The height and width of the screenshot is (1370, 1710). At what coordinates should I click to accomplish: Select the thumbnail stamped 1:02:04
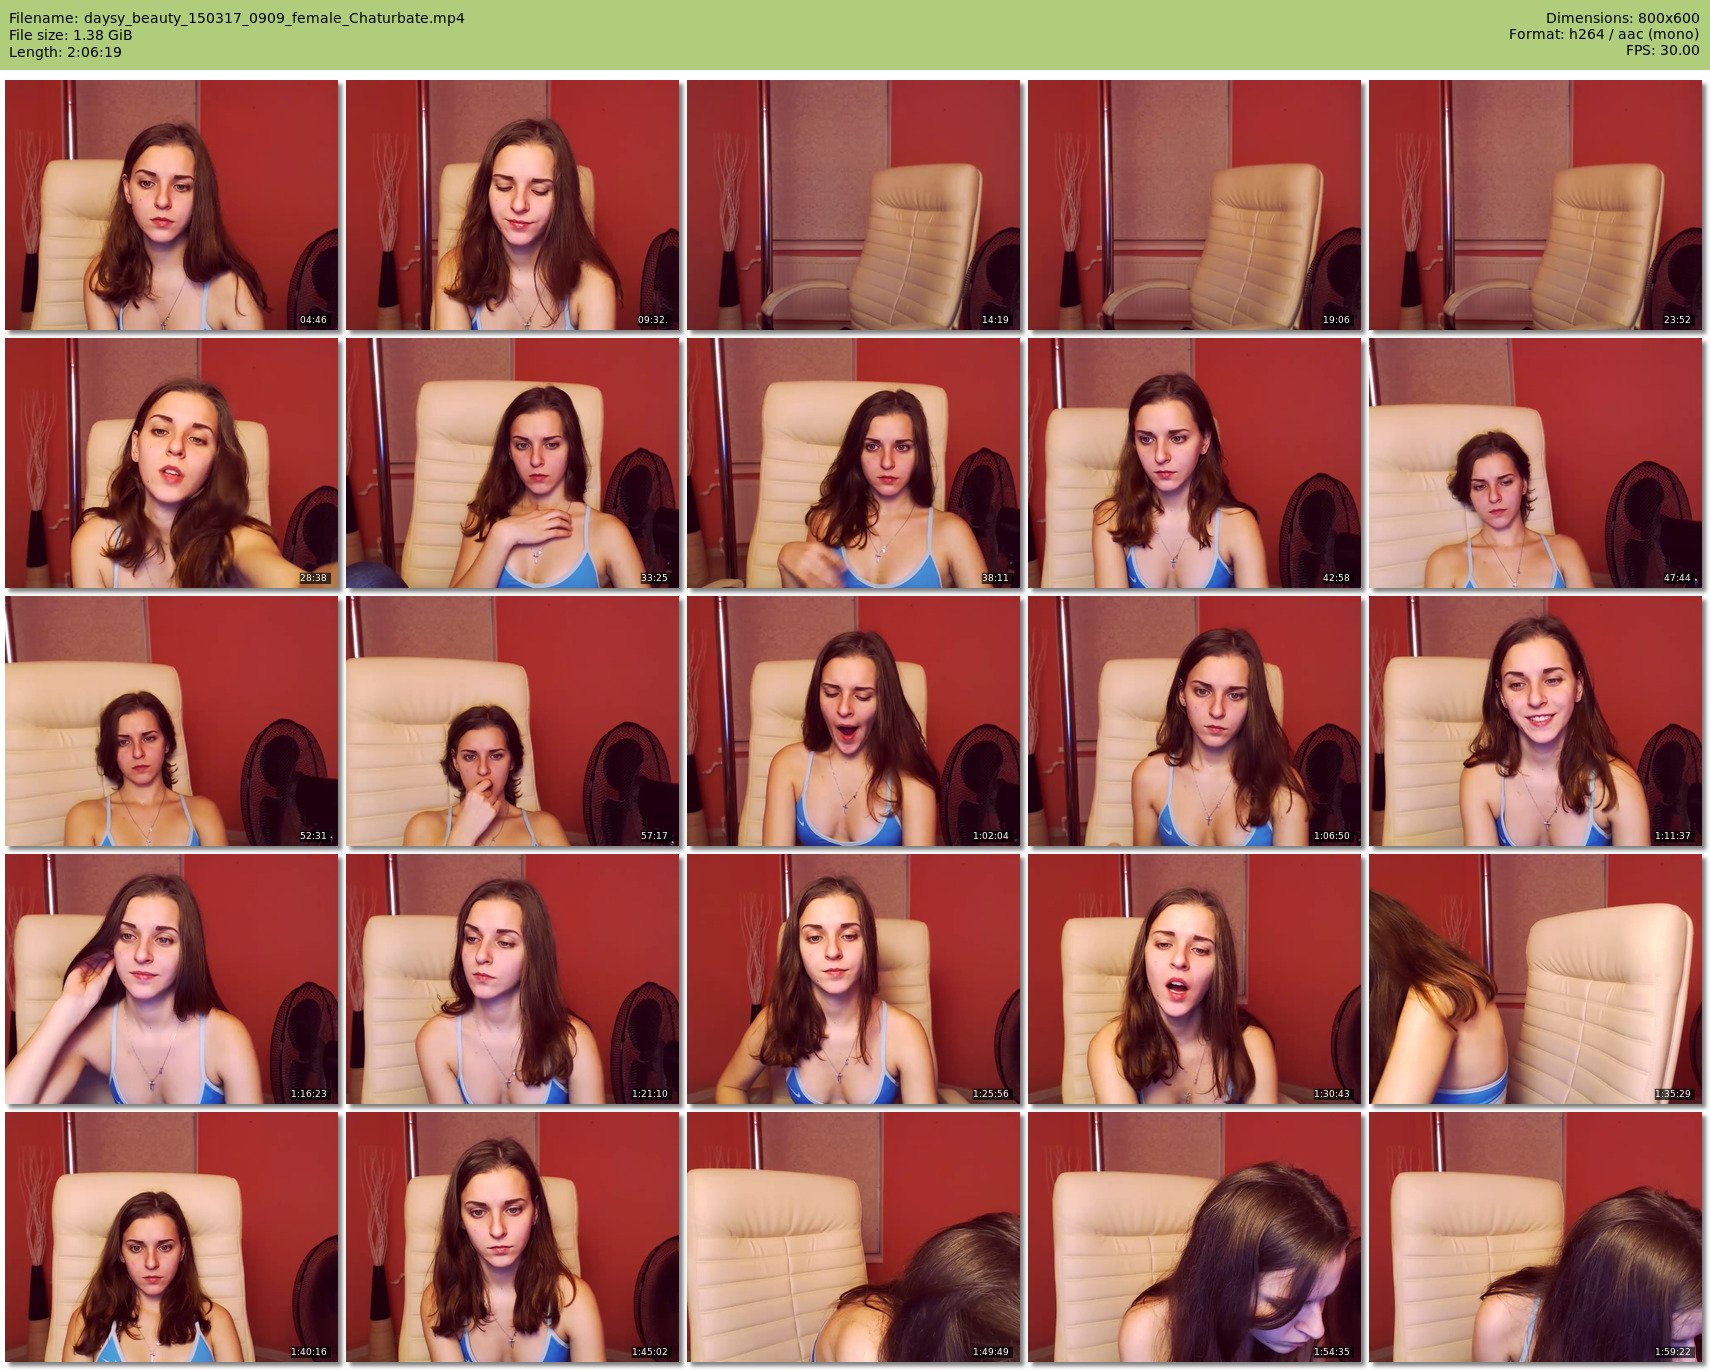pos(853,721)
